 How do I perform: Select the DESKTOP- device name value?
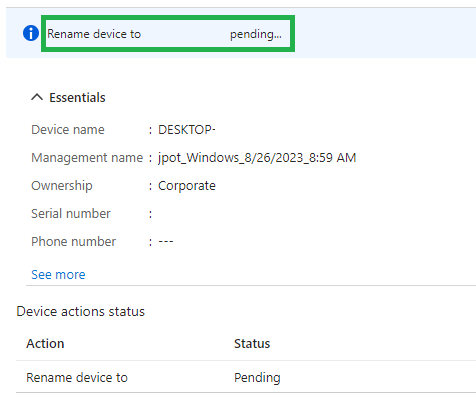pos(187,130)
